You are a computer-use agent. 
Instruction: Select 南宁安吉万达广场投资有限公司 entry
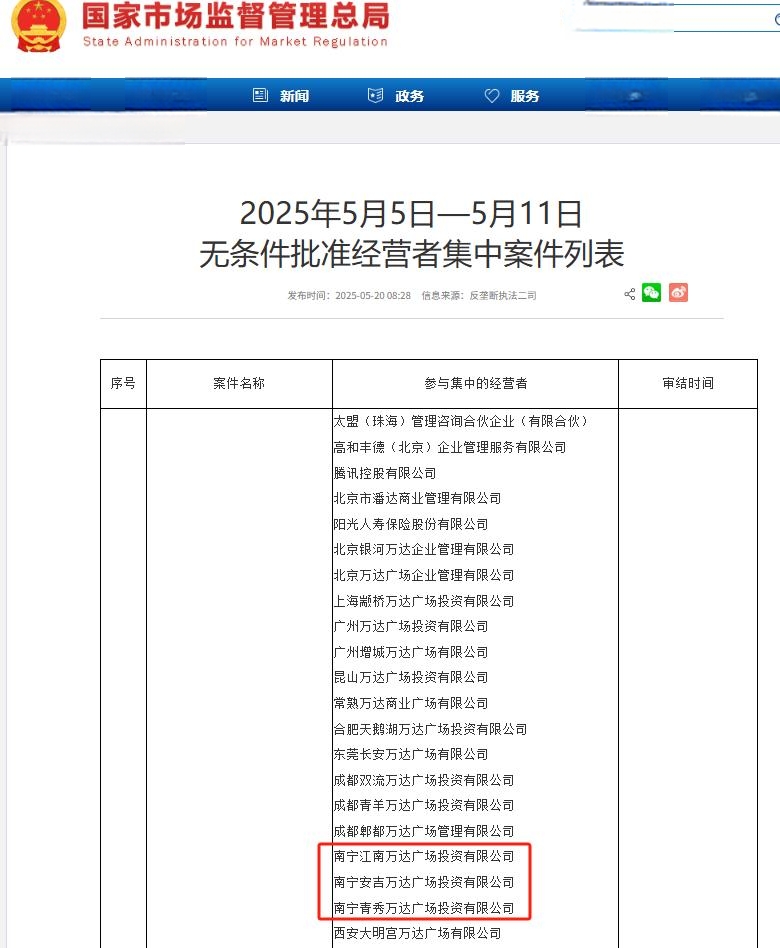(x=424, y=883)
